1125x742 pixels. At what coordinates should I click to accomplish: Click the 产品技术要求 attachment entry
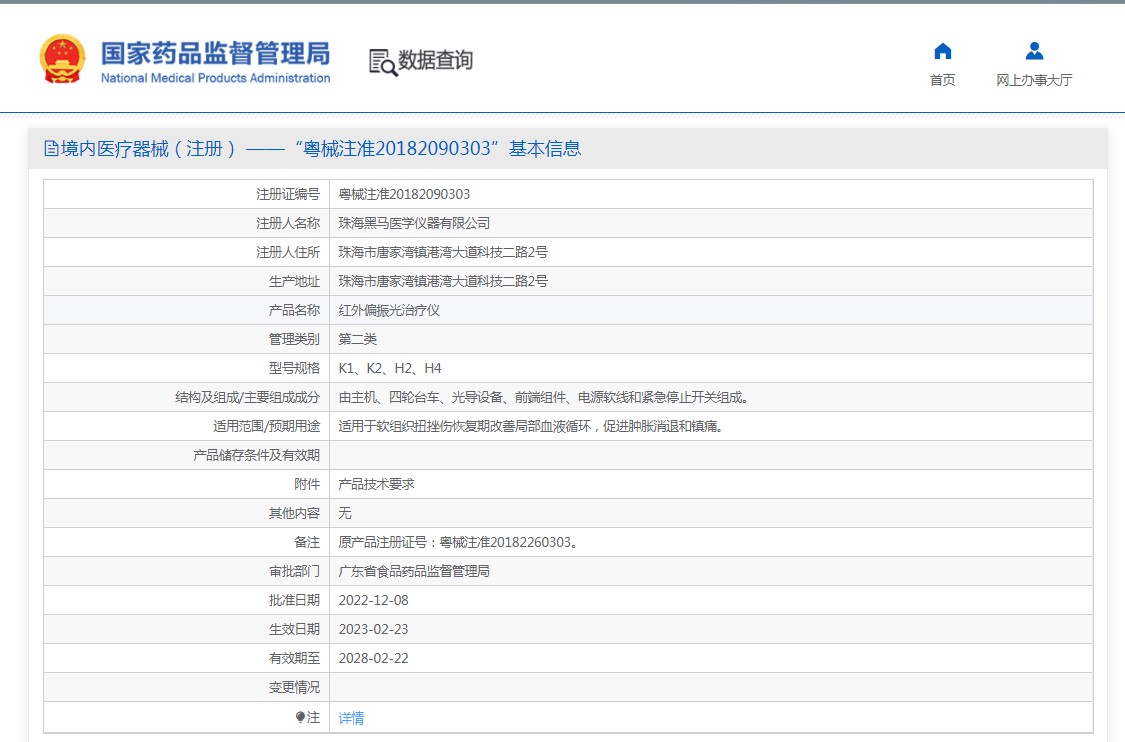[x=376, y=484]
